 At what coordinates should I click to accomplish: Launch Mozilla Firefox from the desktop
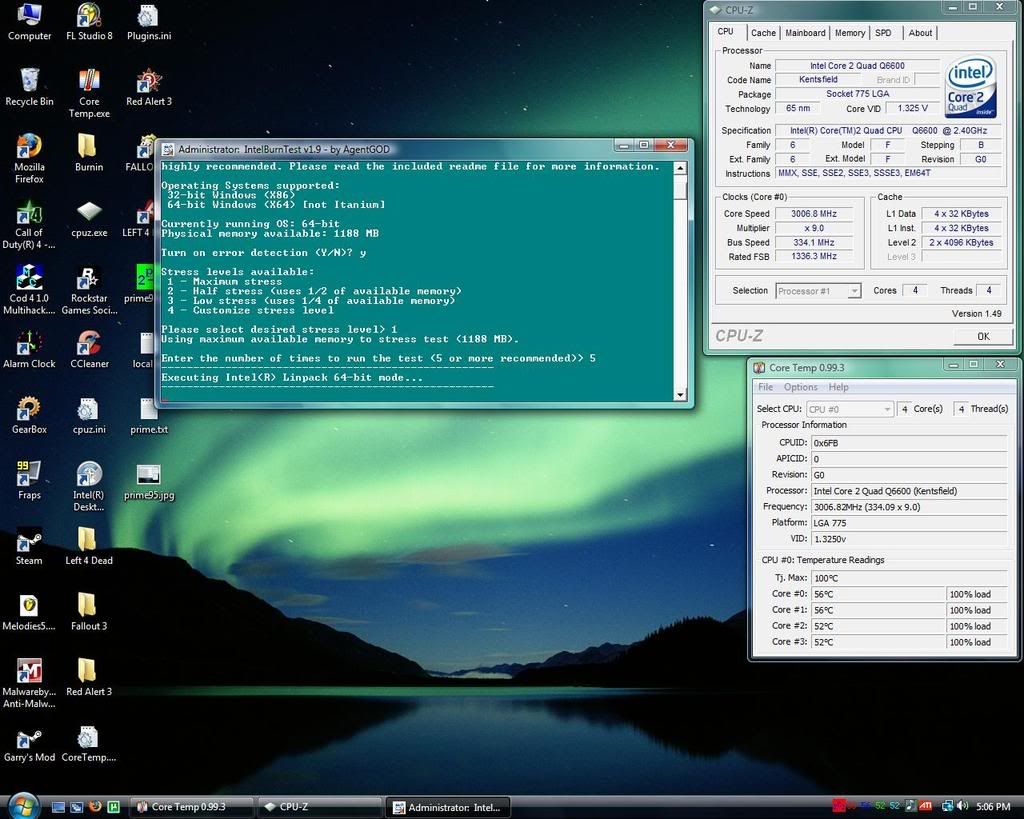point(29,158)
